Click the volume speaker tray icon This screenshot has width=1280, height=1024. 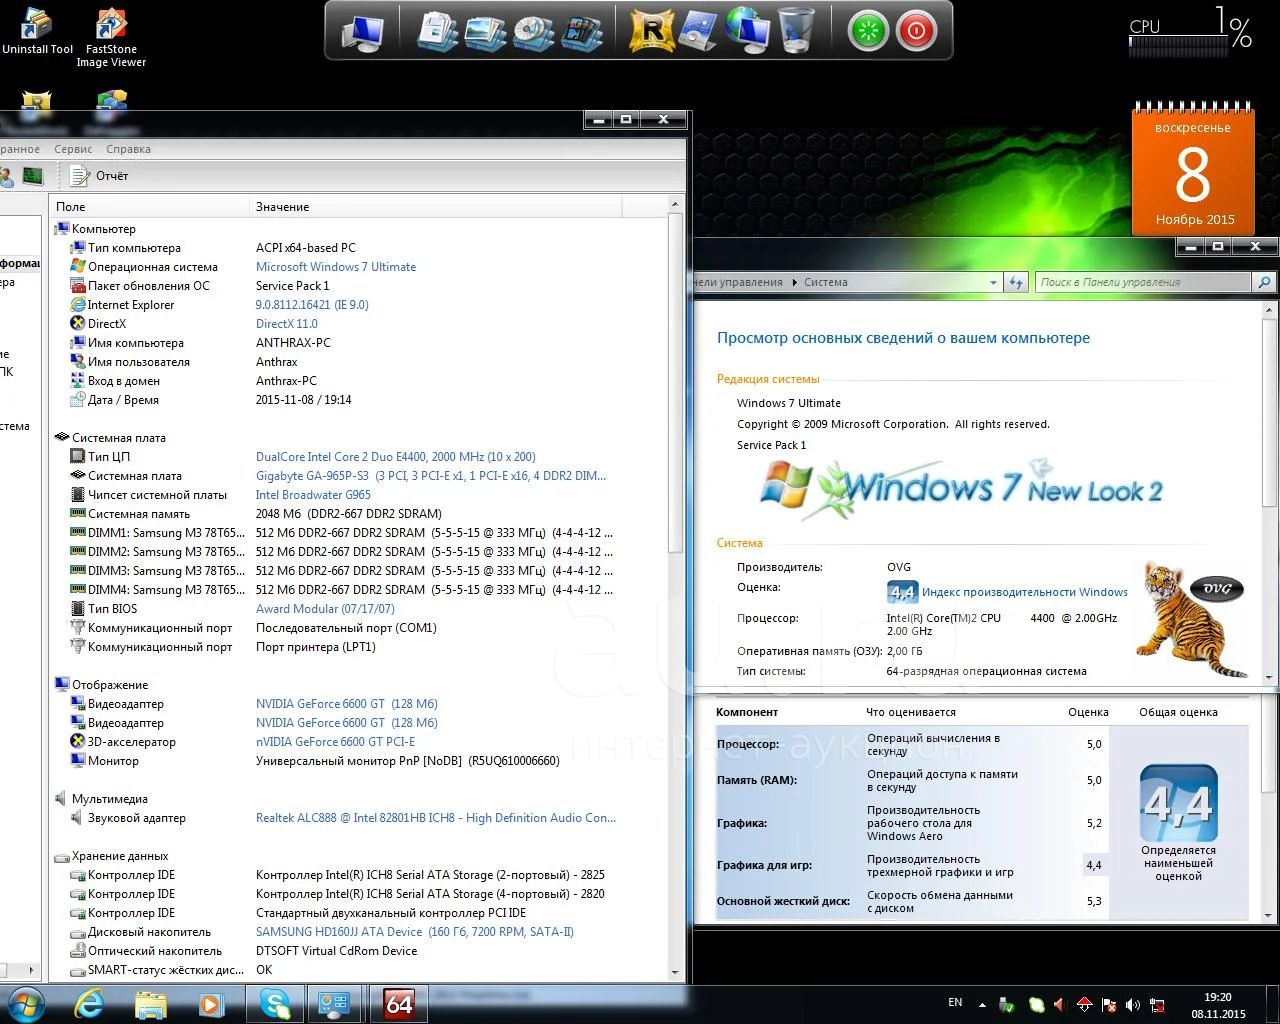point(1133,1005)
